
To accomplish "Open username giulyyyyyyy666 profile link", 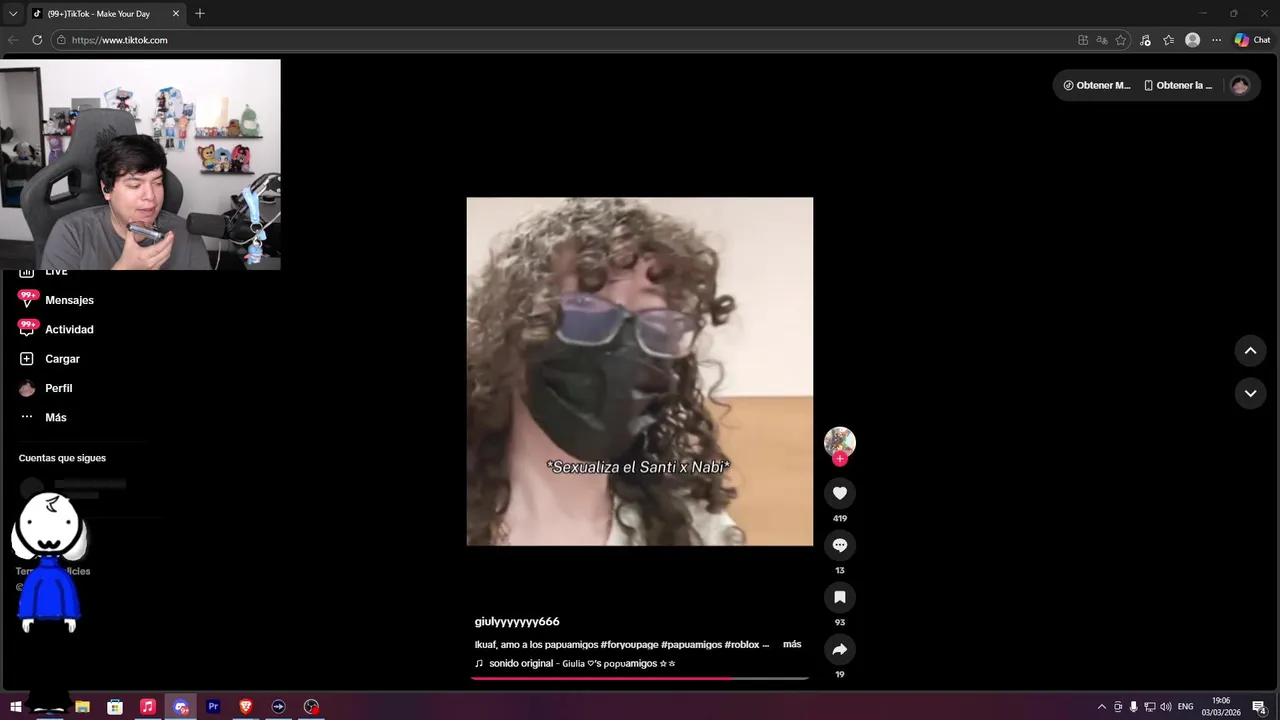I will click(x=517, y=622).
